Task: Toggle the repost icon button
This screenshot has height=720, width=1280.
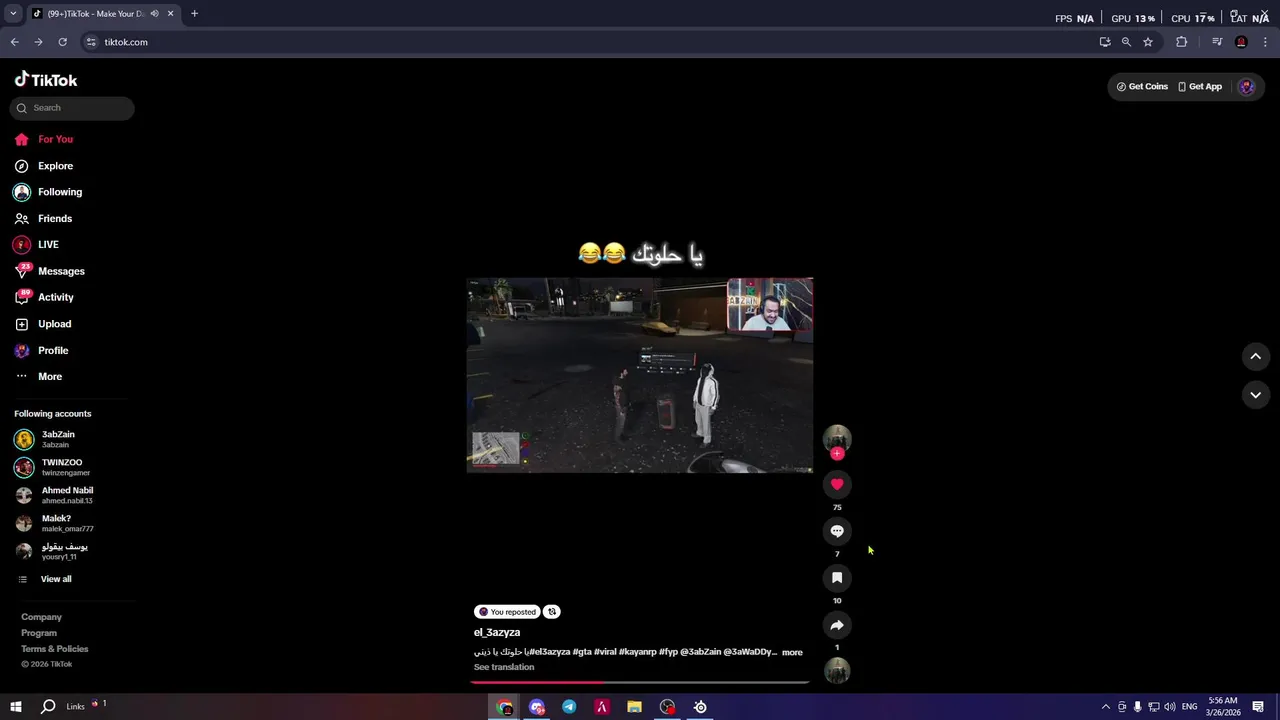Action: tap(552, 612)
